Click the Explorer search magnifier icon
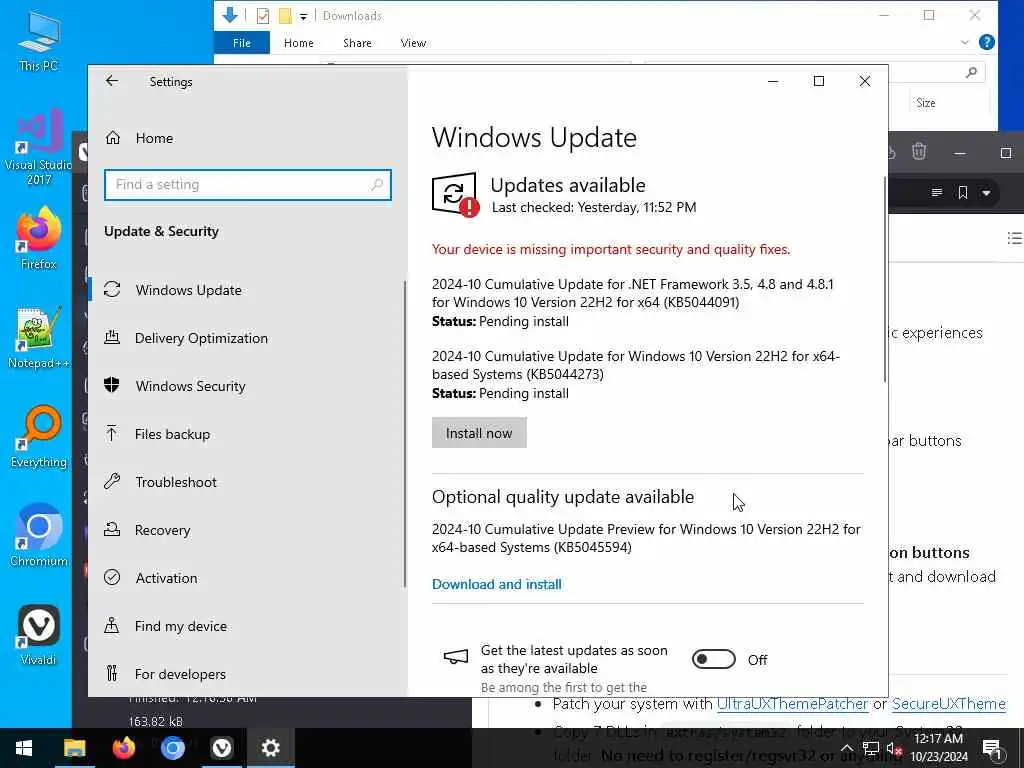The width and height of the screenshot is (1024, 768). click(x=971, y=72)
